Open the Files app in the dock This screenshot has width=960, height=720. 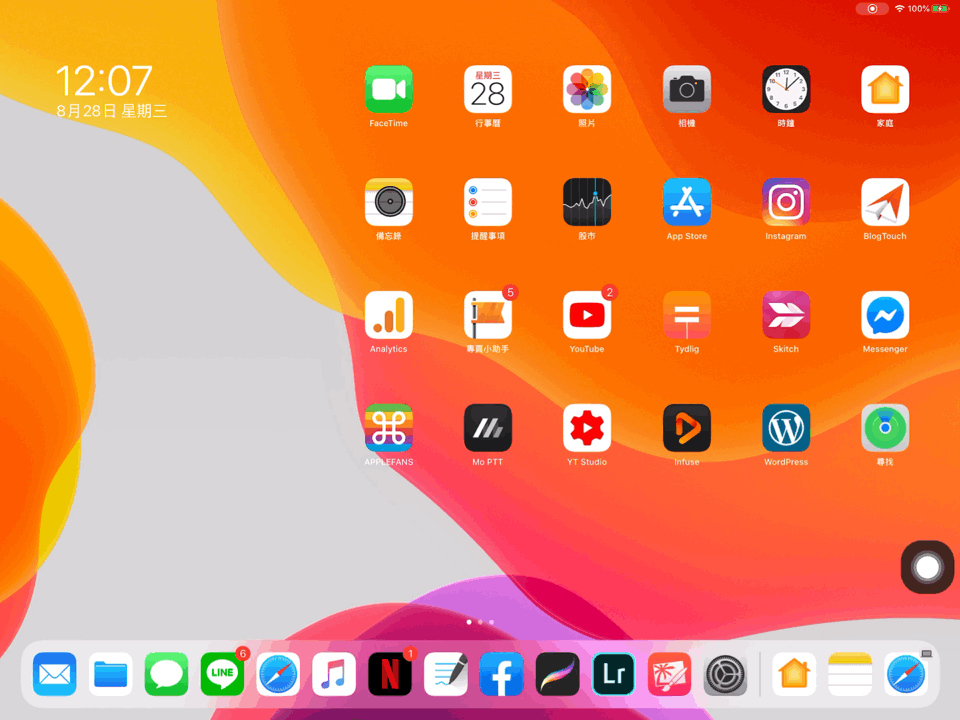(110, 674)
